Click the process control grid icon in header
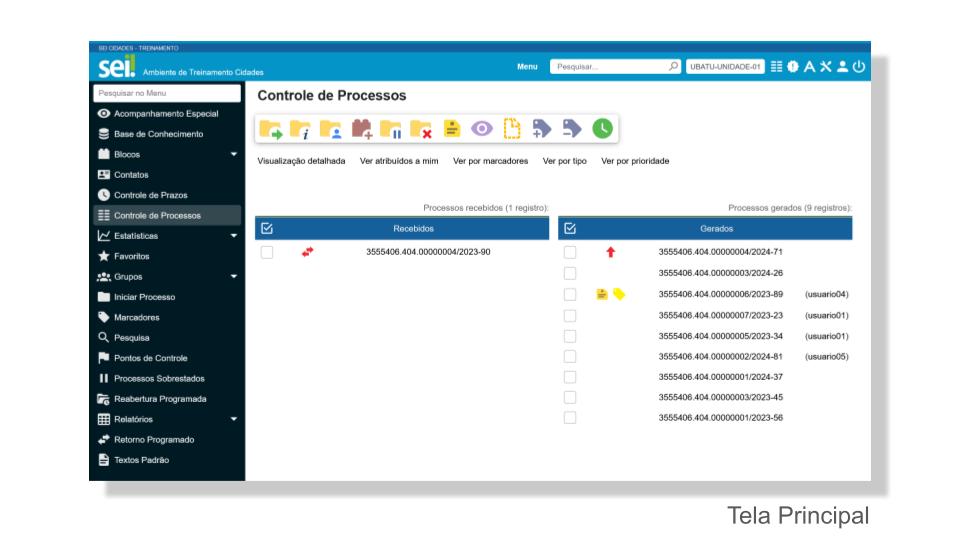This screenshot has height=540, width=960. pyautogui.click(x=776, y=67)
